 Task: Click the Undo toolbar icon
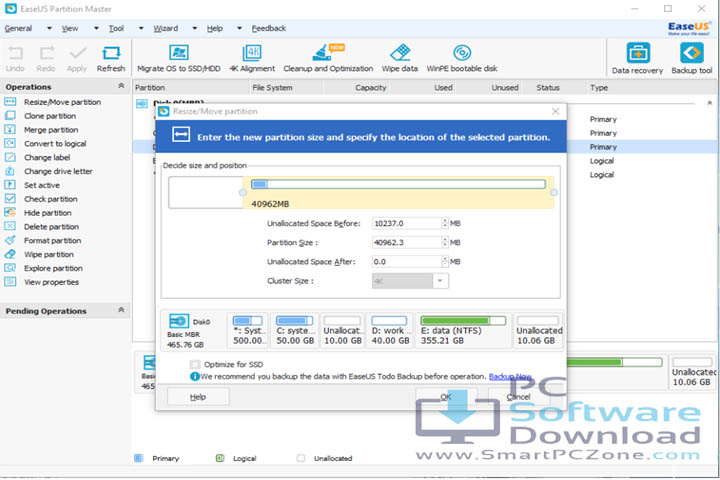(15, 58)
